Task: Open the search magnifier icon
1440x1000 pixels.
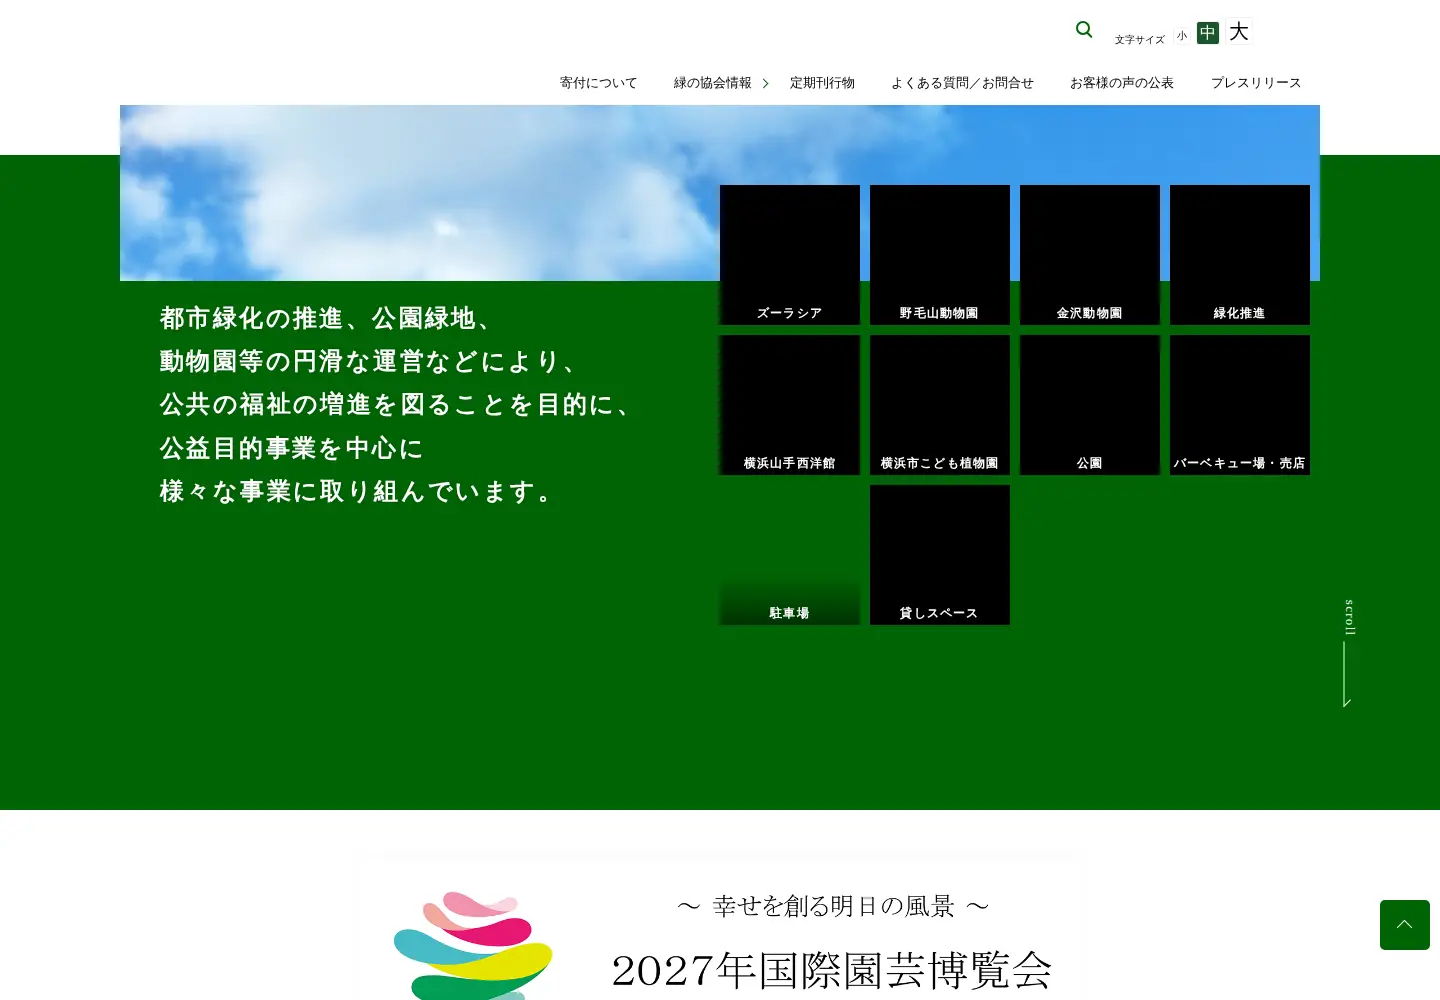Action: pyautogui.click(x=1084, y=30)
